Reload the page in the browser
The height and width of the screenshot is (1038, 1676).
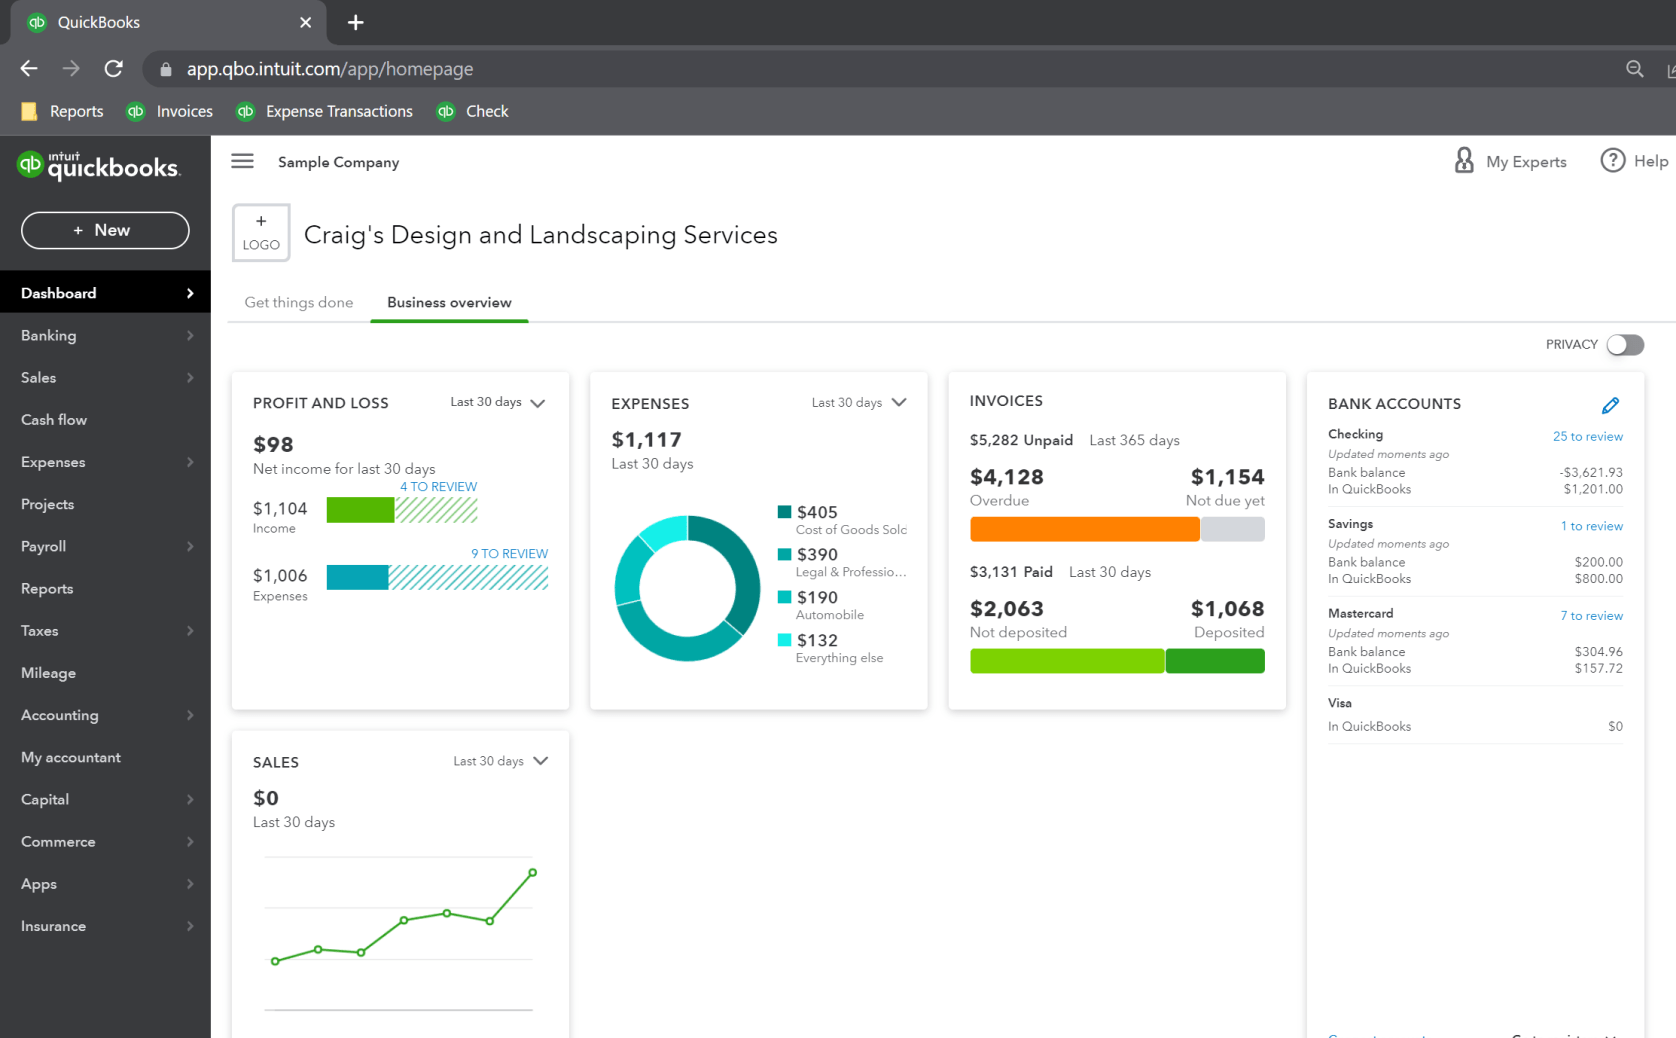113,68
